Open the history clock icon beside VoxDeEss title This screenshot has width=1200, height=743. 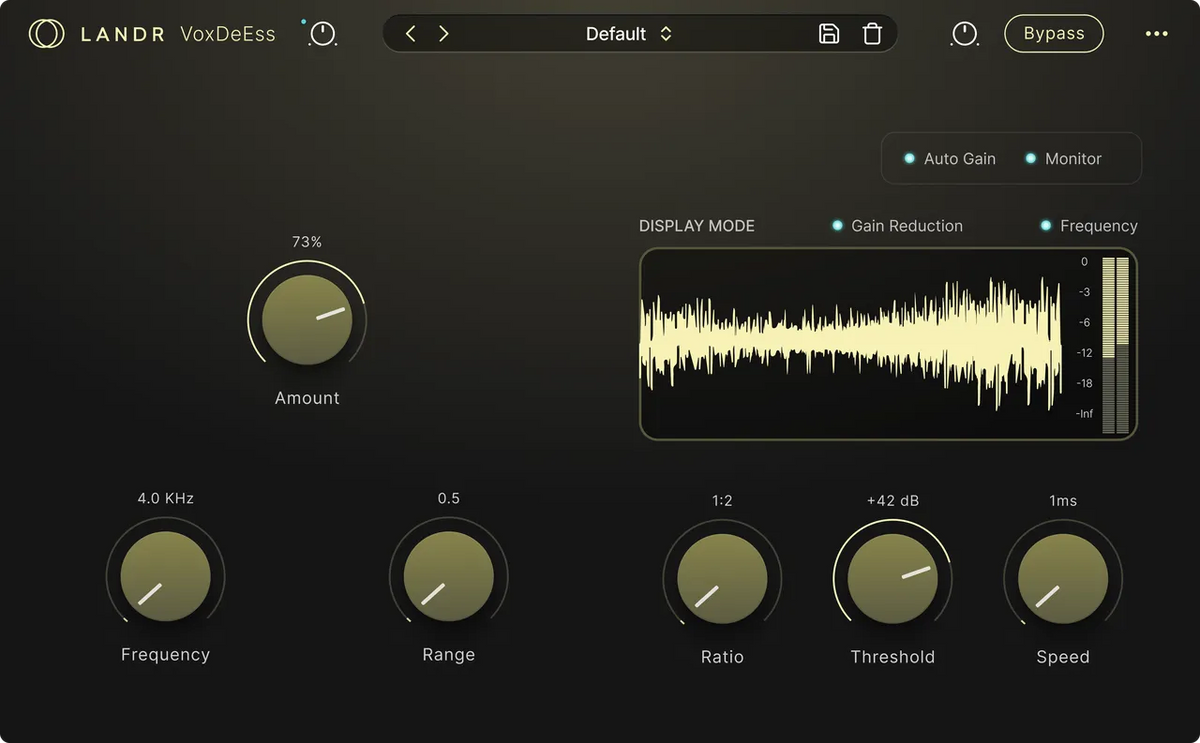coord(321,34)
